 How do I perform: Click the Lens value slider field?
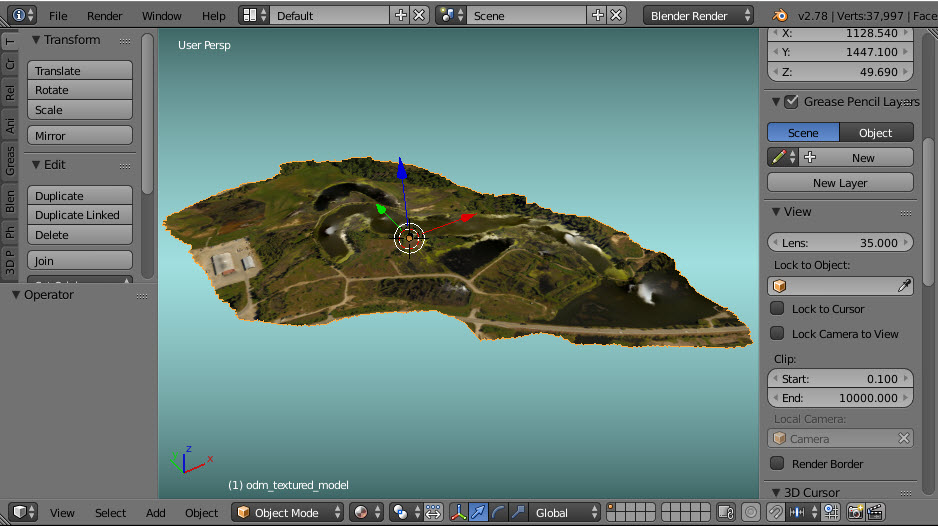pyautogui.click(x=840, y=243)
